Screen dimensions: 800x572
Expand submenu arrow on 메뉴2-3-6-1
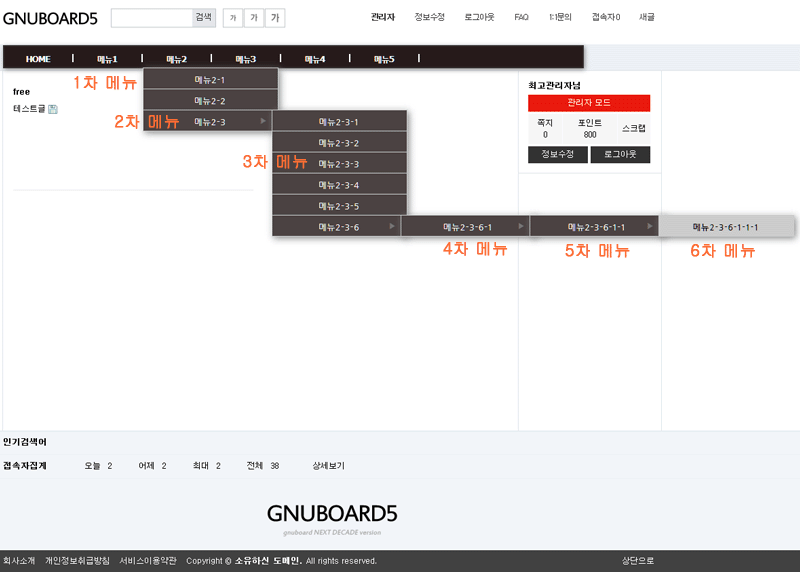(x=521, y=227)
